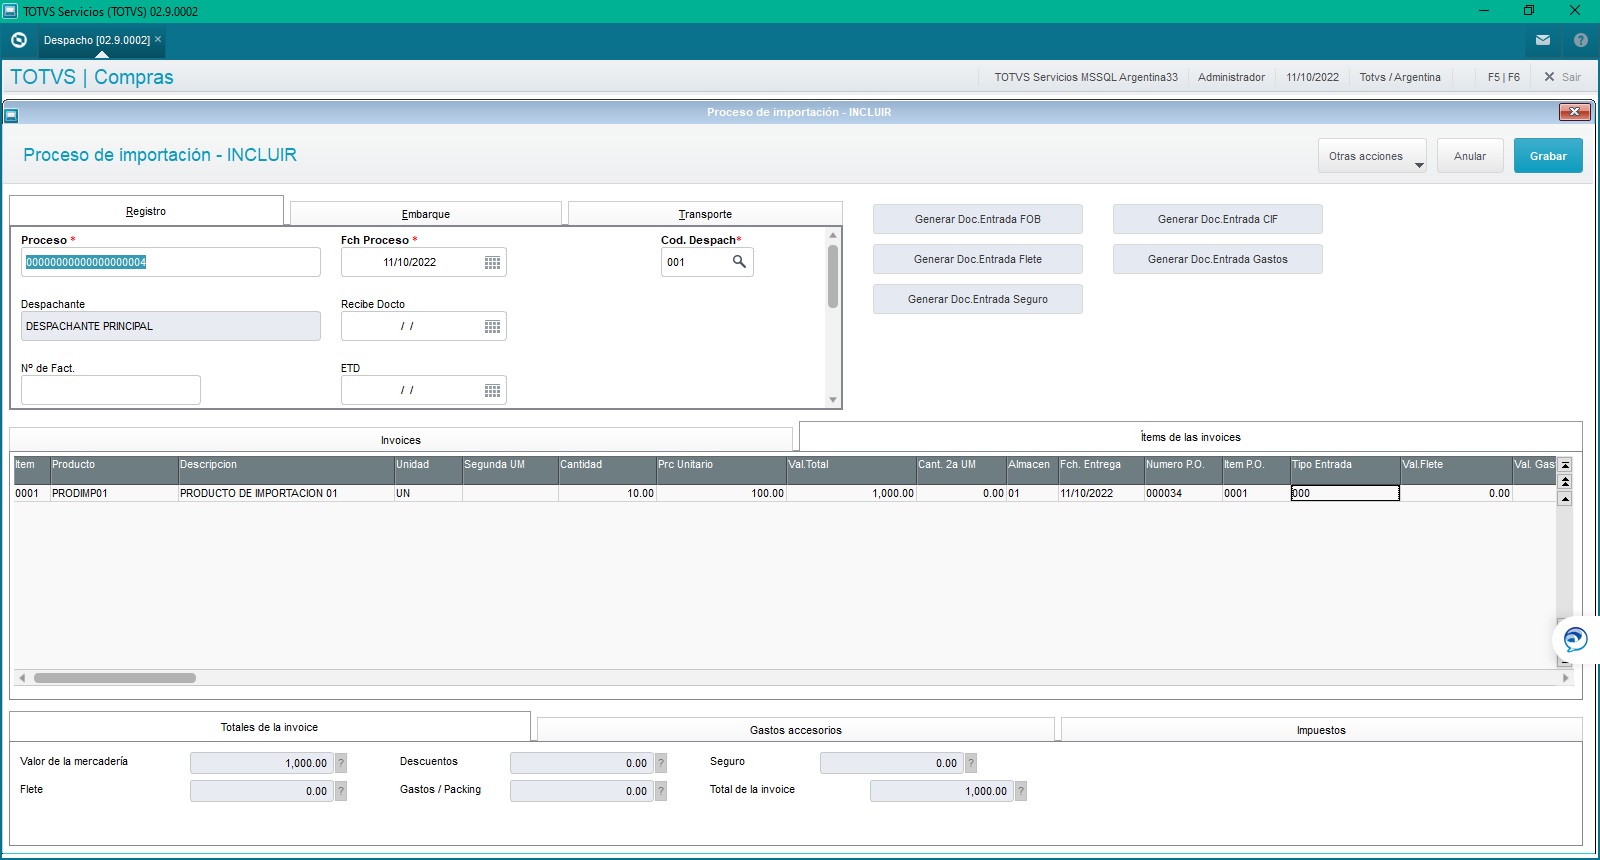This screenshot has width=1600, height=860.
Task: Click the Proceso number input field
Action: pos(171,262)
